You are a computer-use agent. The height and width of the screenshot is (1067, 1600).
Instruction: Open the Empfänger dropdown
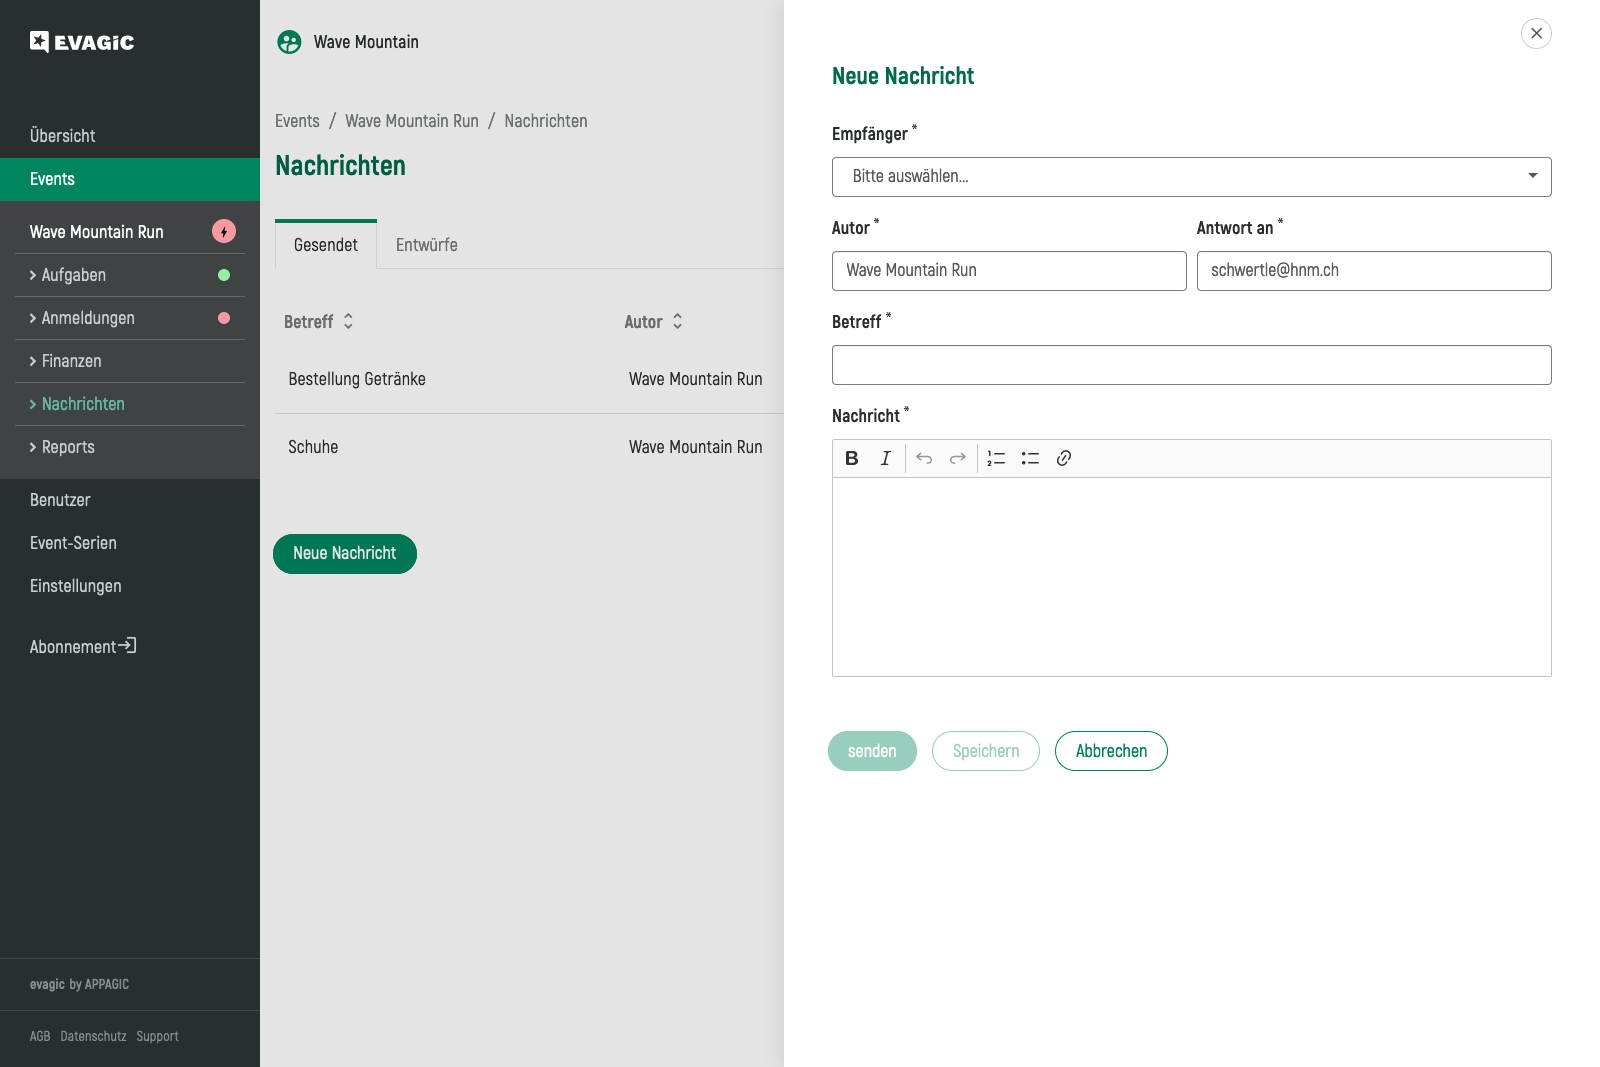click(1191, 177)
